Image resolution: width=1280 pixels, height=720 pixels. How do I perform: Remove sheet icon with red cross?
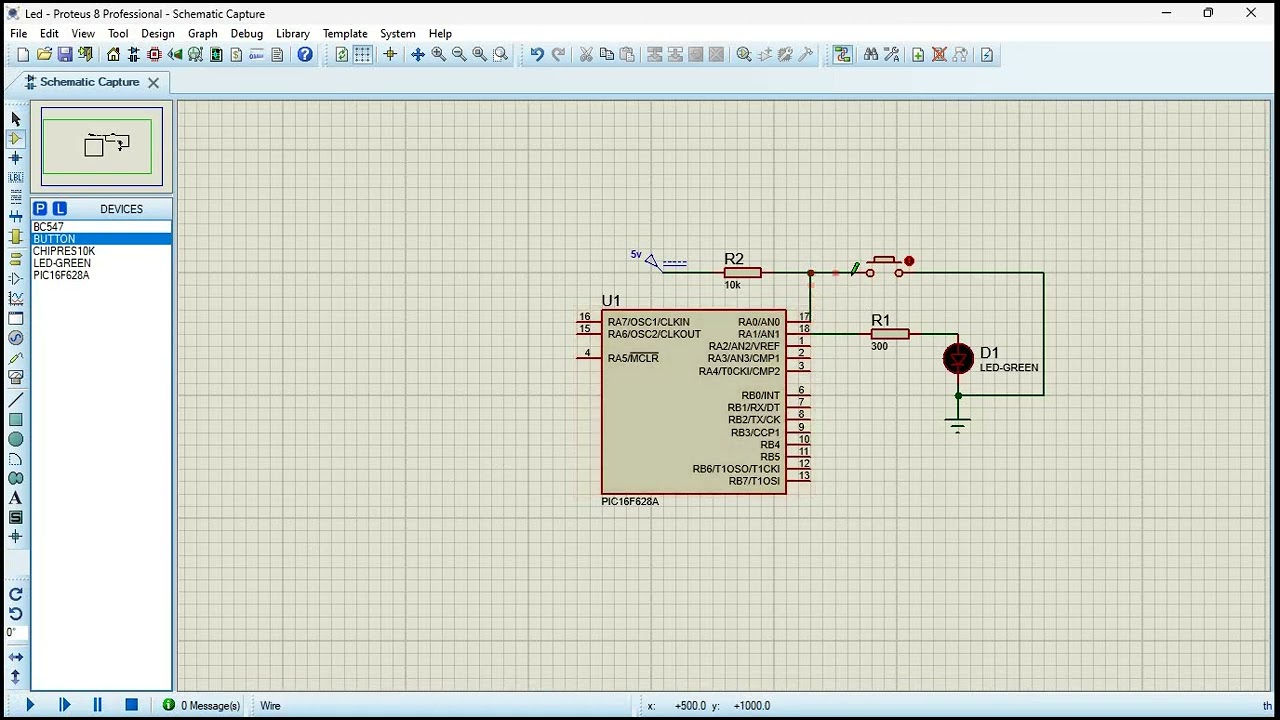tap(939, 55)
